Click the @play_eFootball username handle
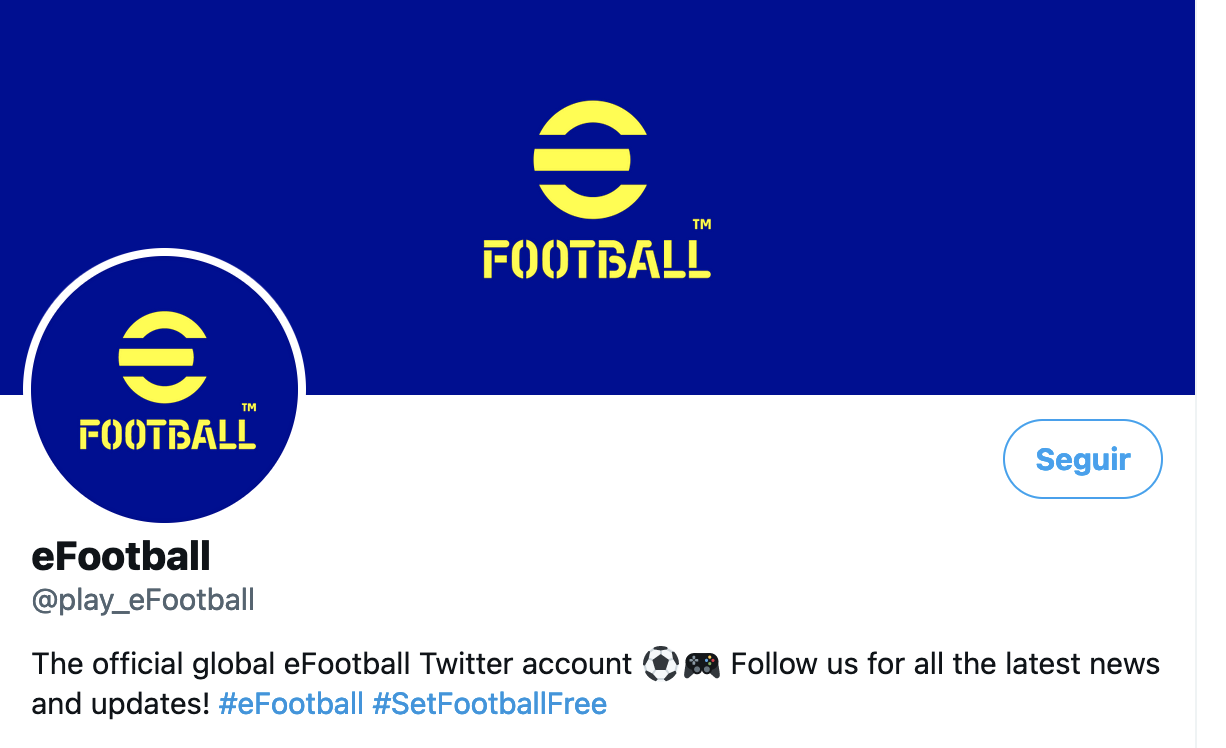Viewport: 1226px width, 748px height. pyautogui.click(x=143, y=600)
